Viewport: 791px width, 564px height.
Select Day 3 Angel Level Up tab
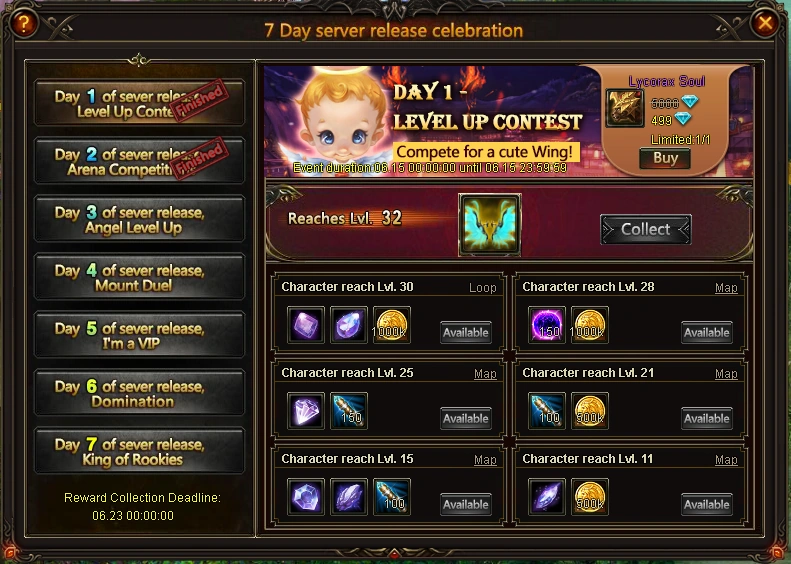tap(139, 219)
